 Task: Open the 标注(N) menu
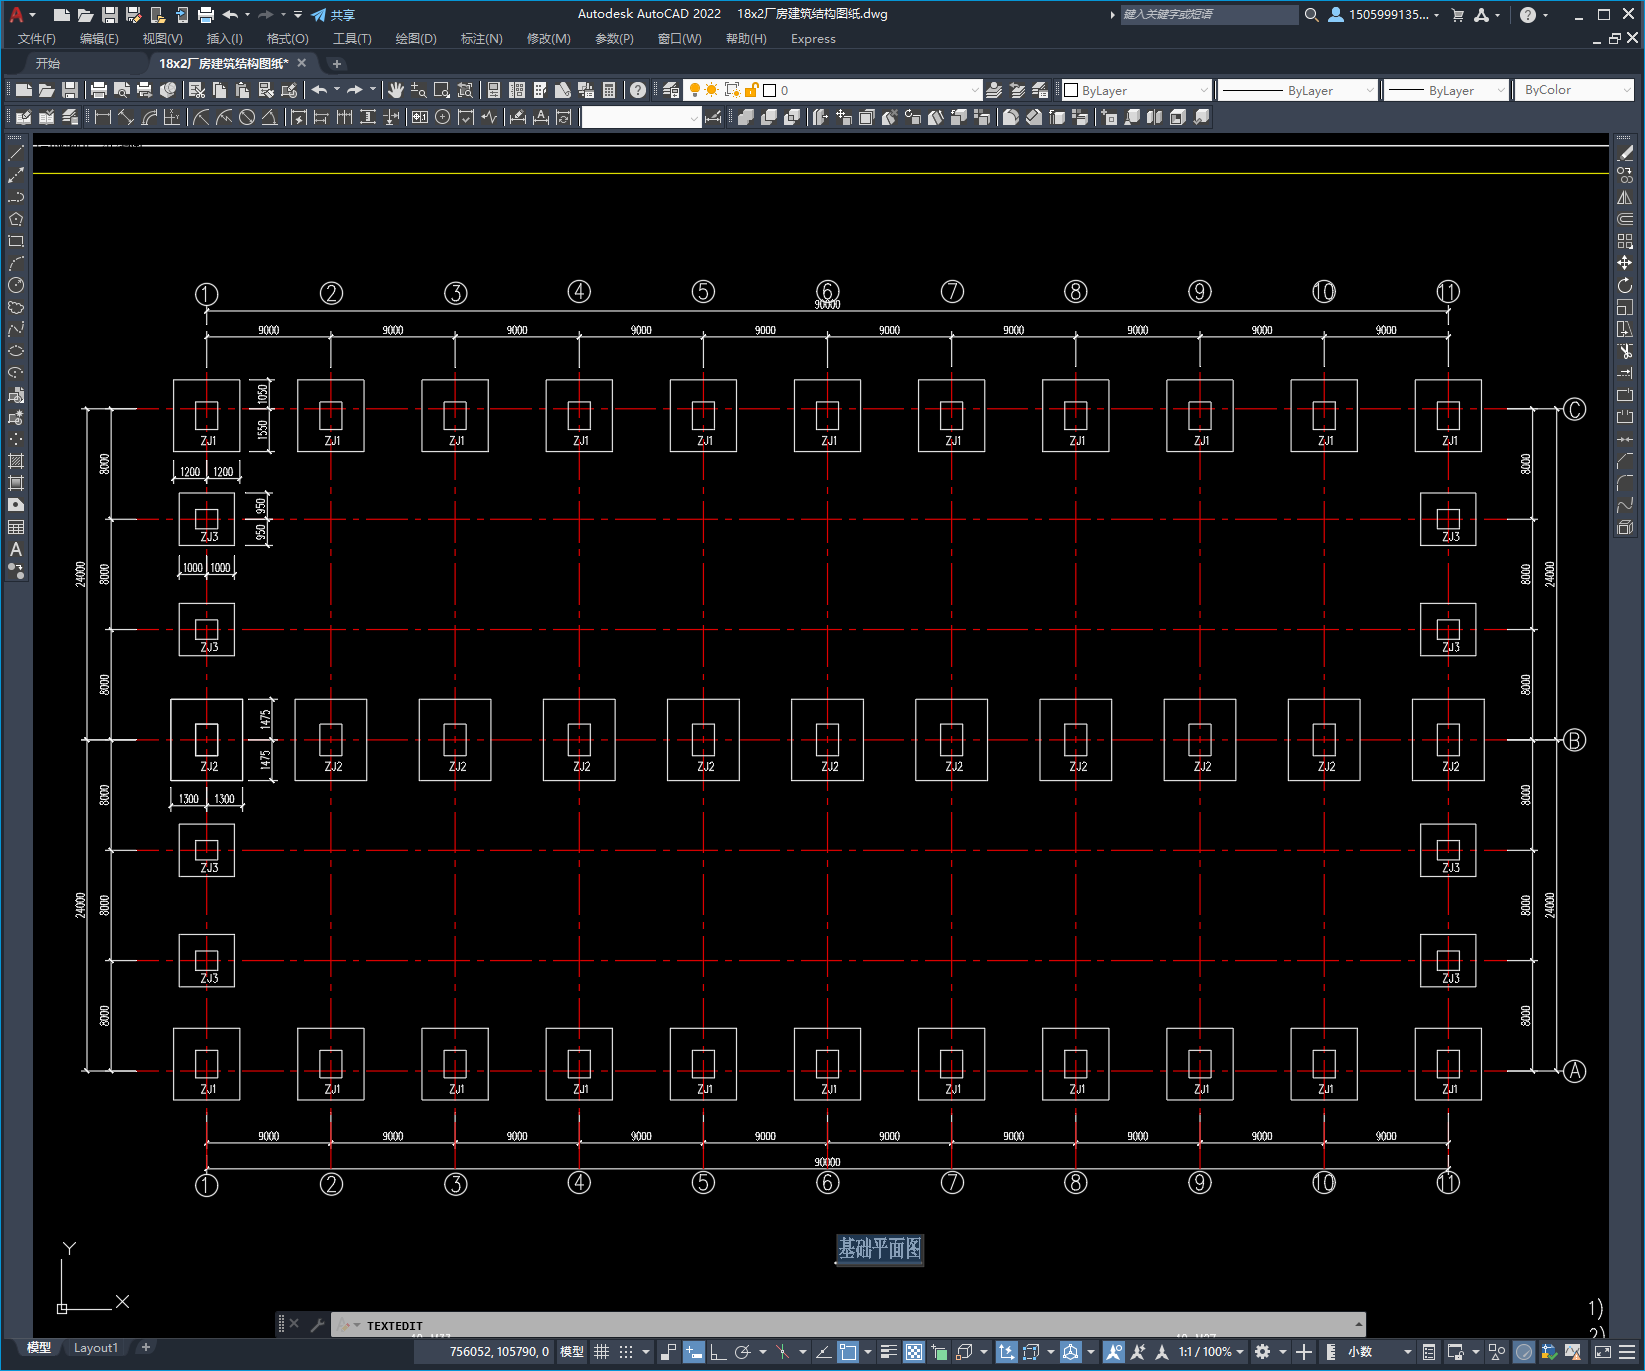tap(481, 39)
